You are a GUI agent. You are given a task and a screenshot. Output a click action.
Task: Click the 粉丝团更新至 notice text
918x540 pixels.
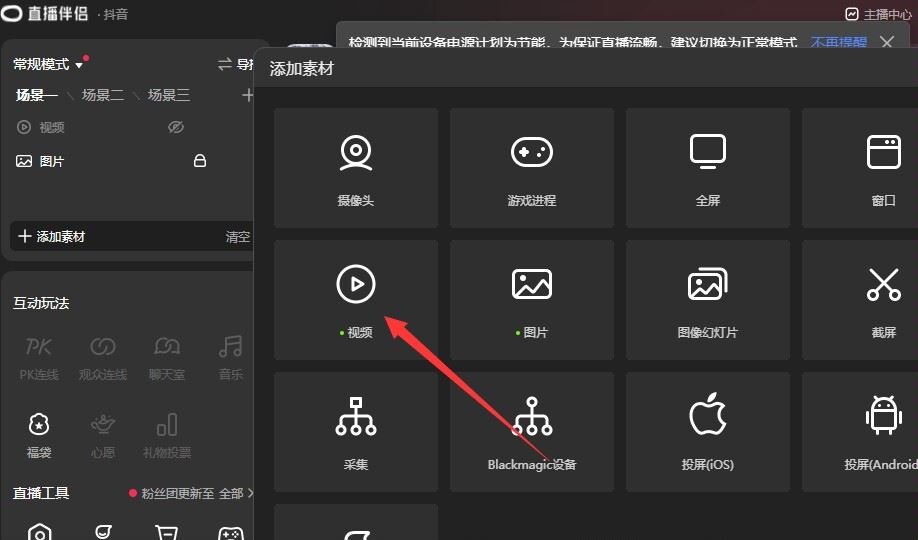[x=177, y=493]
